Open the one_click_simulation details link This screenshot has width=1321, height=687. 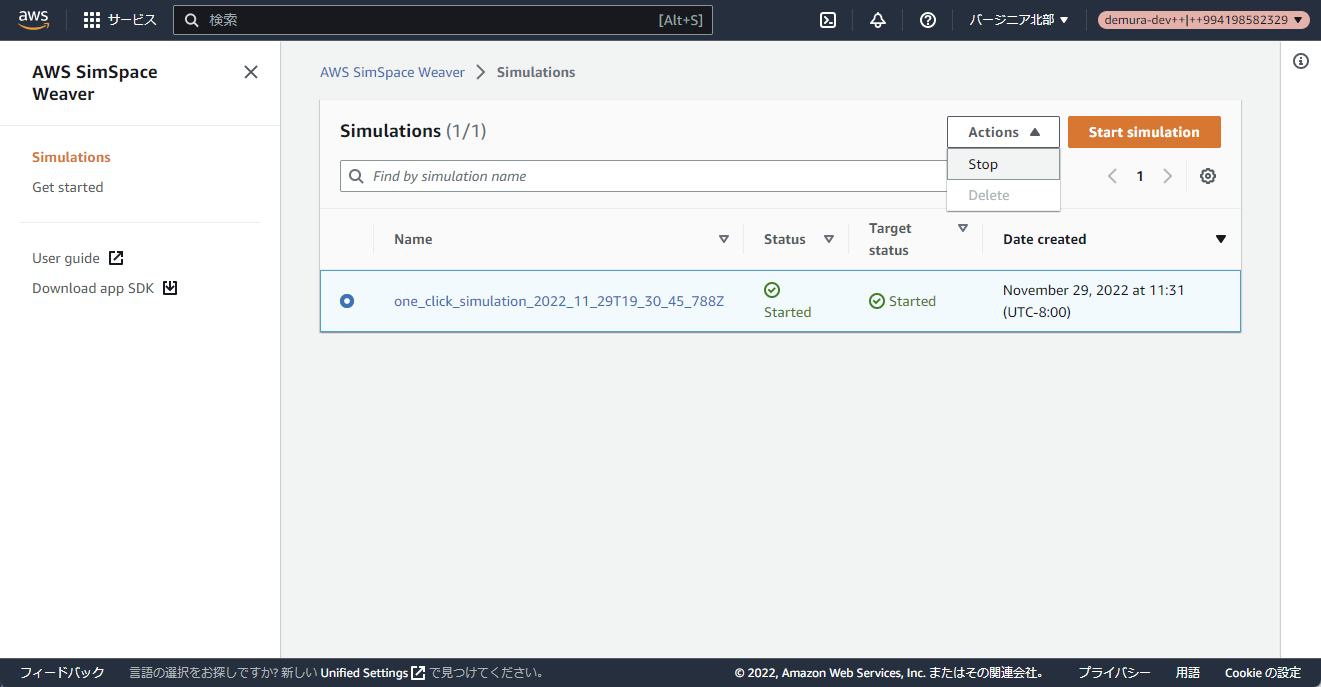pyautogui.click(x=558, y=300)
